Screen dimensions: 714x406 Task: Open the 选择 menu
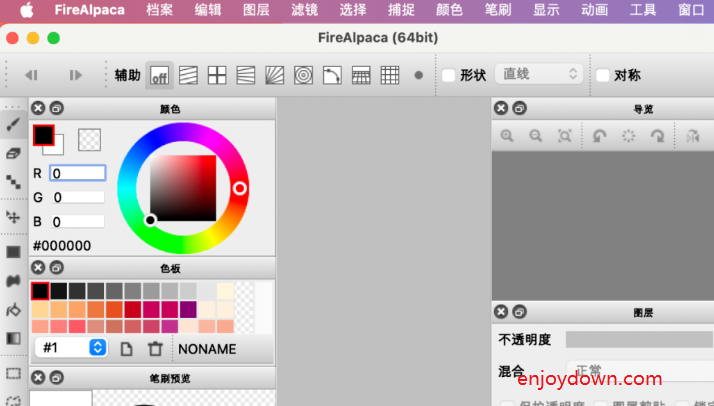(x=352, y=10)
